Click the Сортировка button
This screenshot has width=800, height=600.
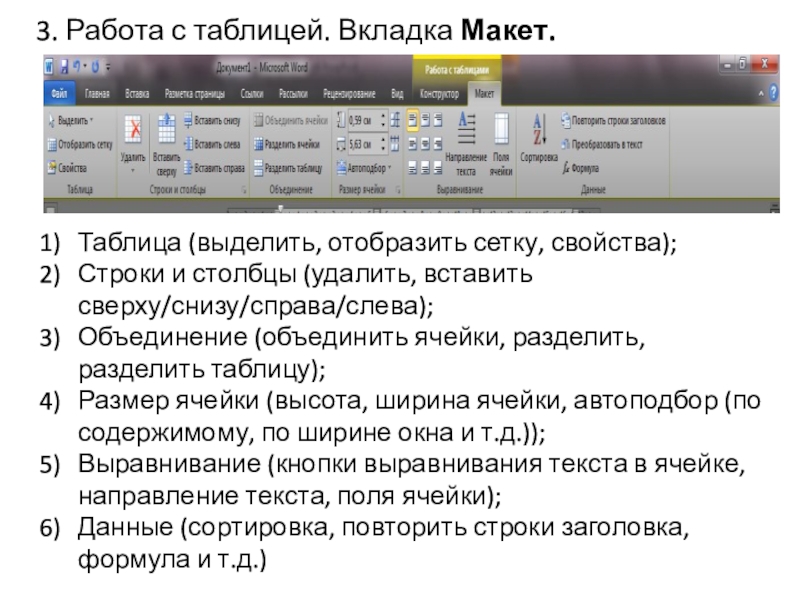539,139
